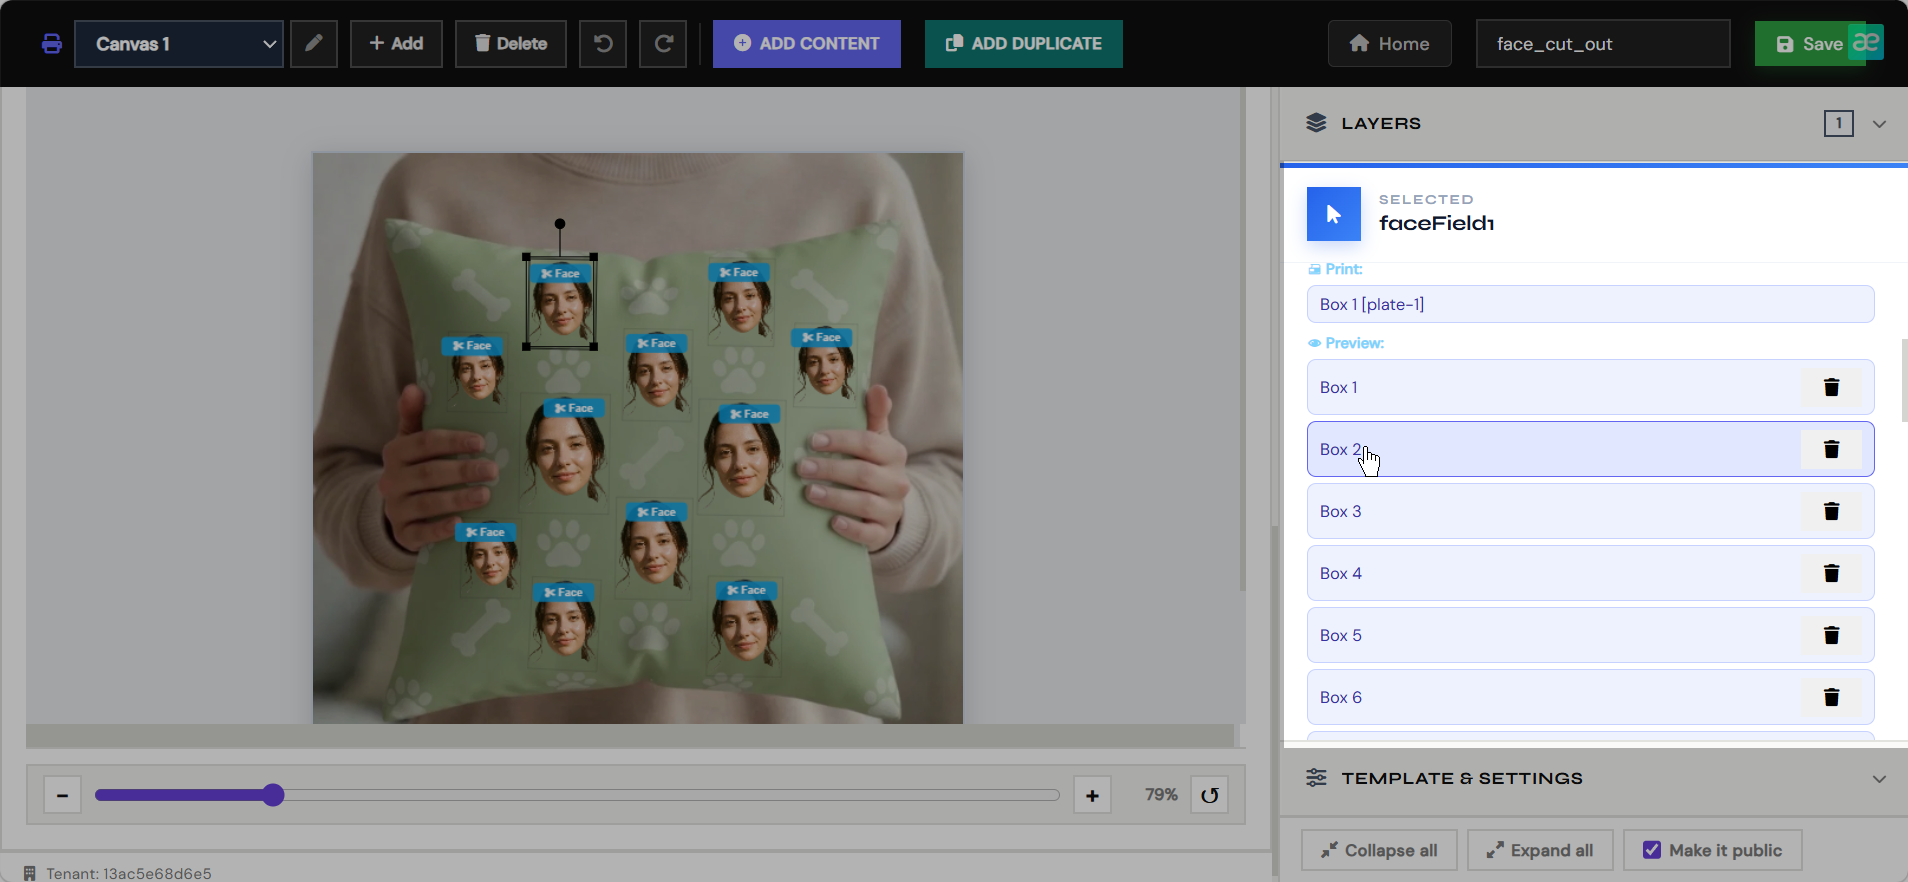The width and height of the screenshot is (1908, 882).
Task: Reset zoom with the circular arrow
Action: pyautogui.click(x=1209, y=795)
